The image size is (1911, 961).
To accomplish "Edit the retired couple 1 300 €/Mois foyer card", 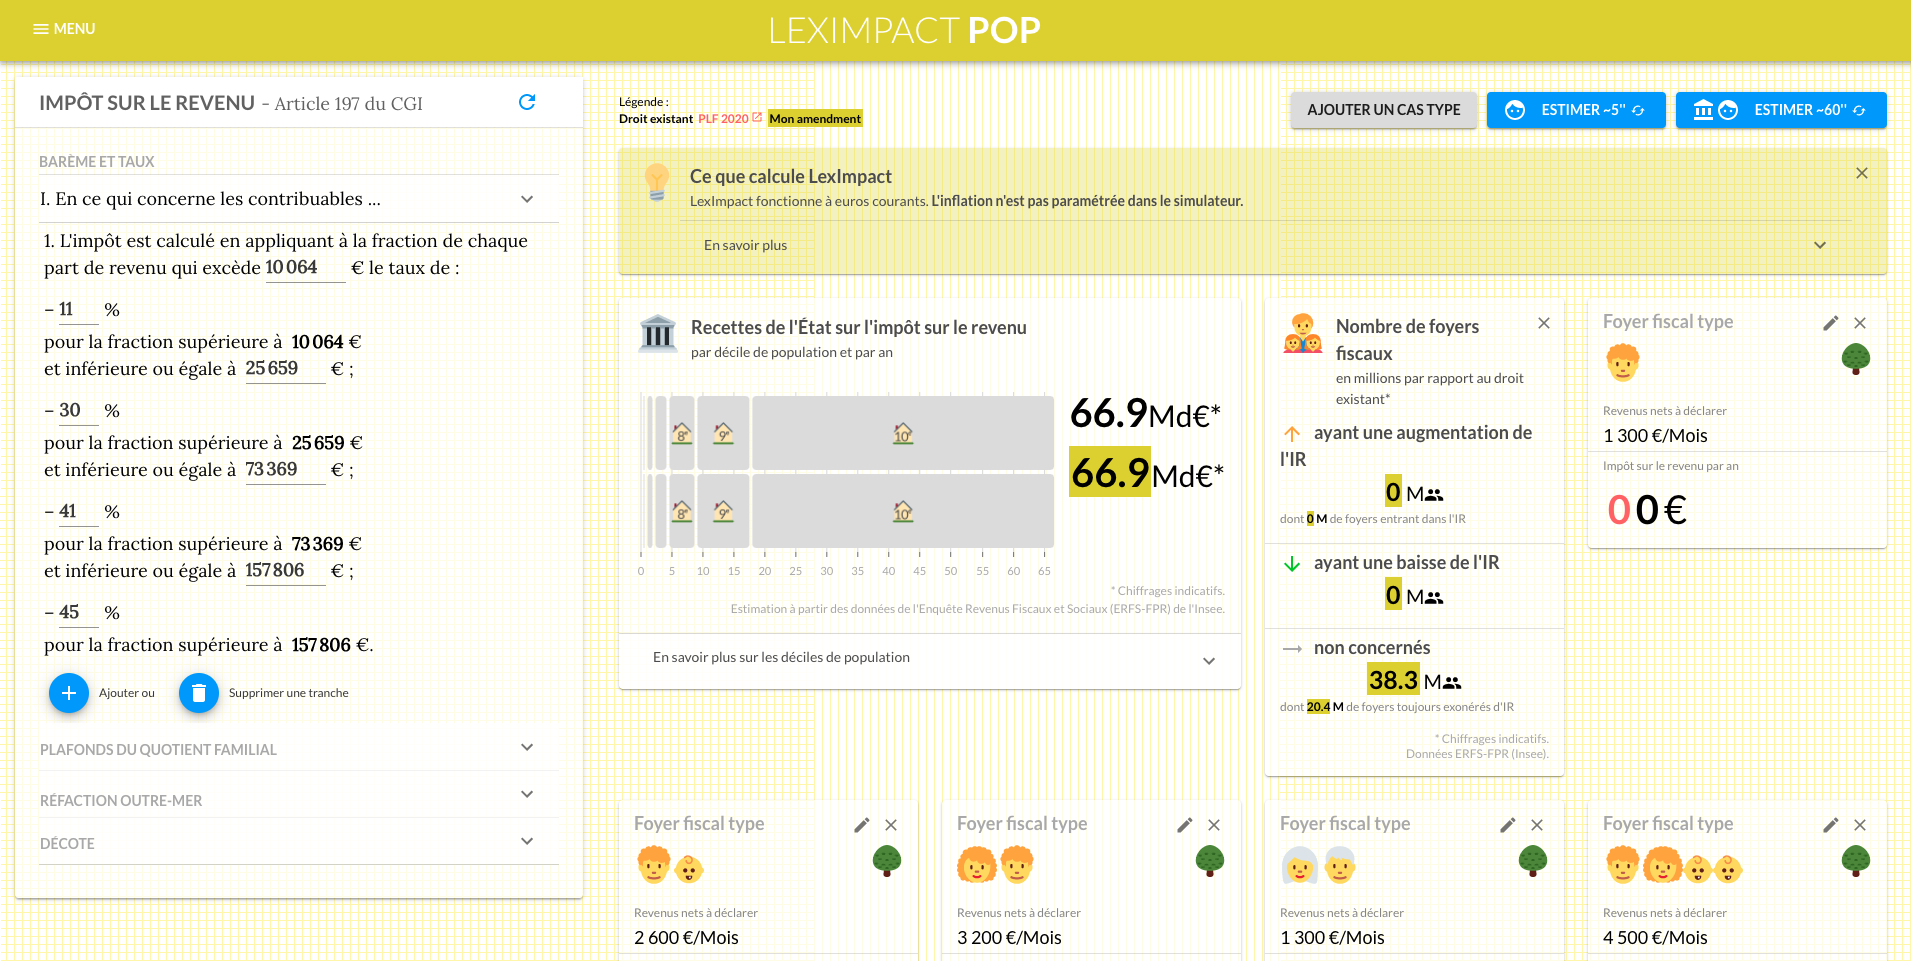I will click(1507, 825).
